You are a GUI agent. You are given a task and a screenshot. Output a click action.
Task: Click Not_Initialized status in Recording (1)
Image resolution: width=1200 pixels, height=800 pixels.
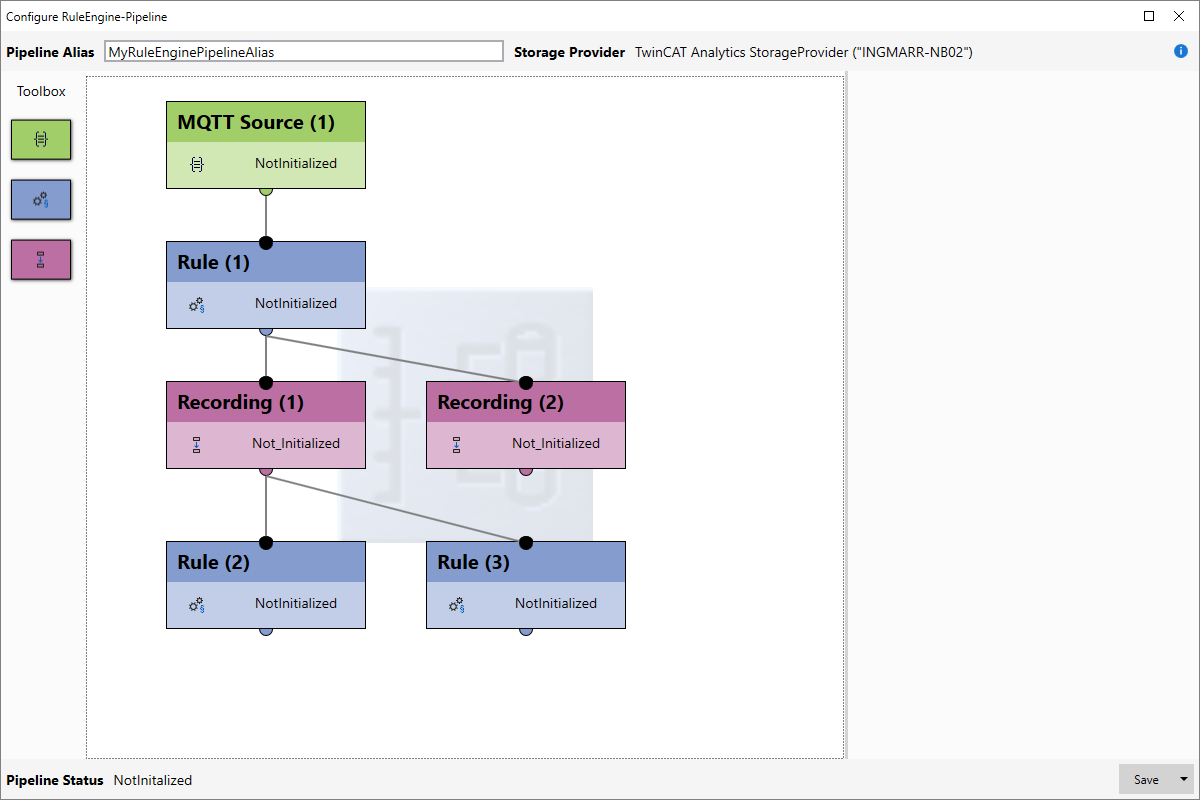click(296, 443)
